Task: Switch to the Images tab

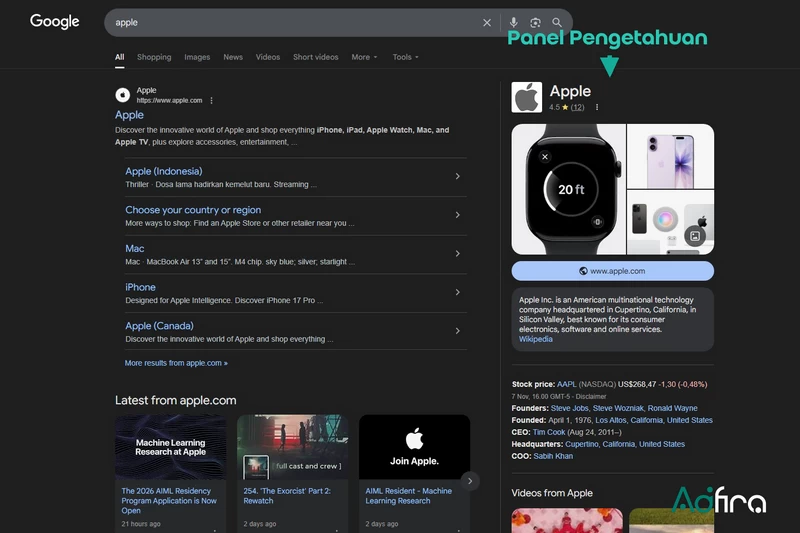Action: (197, 57)
